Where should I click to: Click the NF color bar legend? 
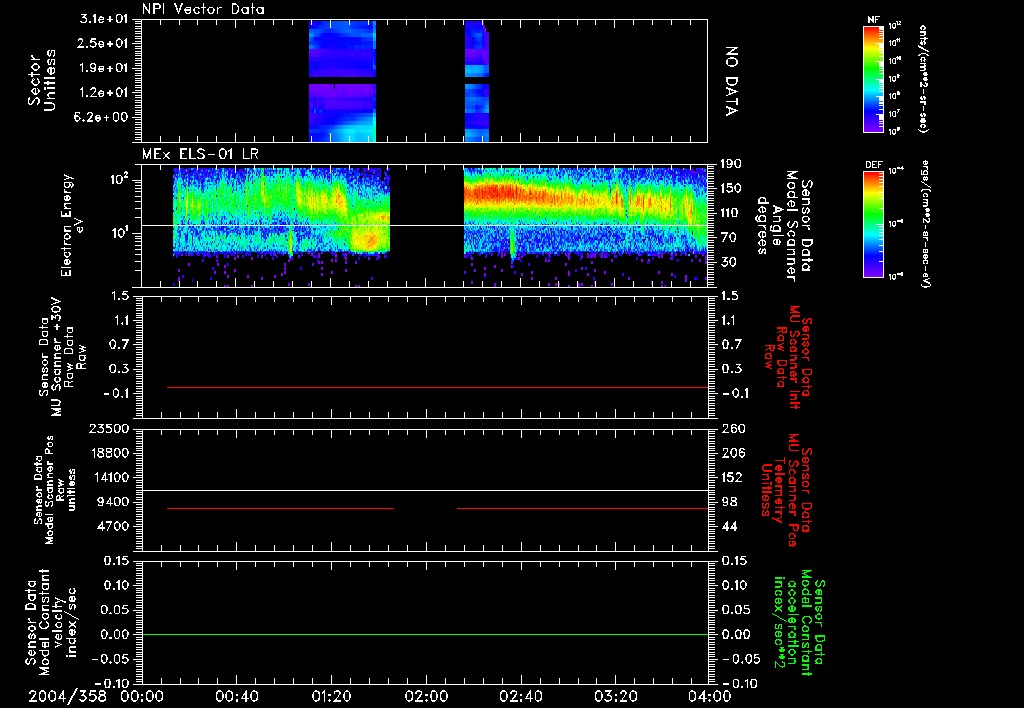(x=874, y=78)
